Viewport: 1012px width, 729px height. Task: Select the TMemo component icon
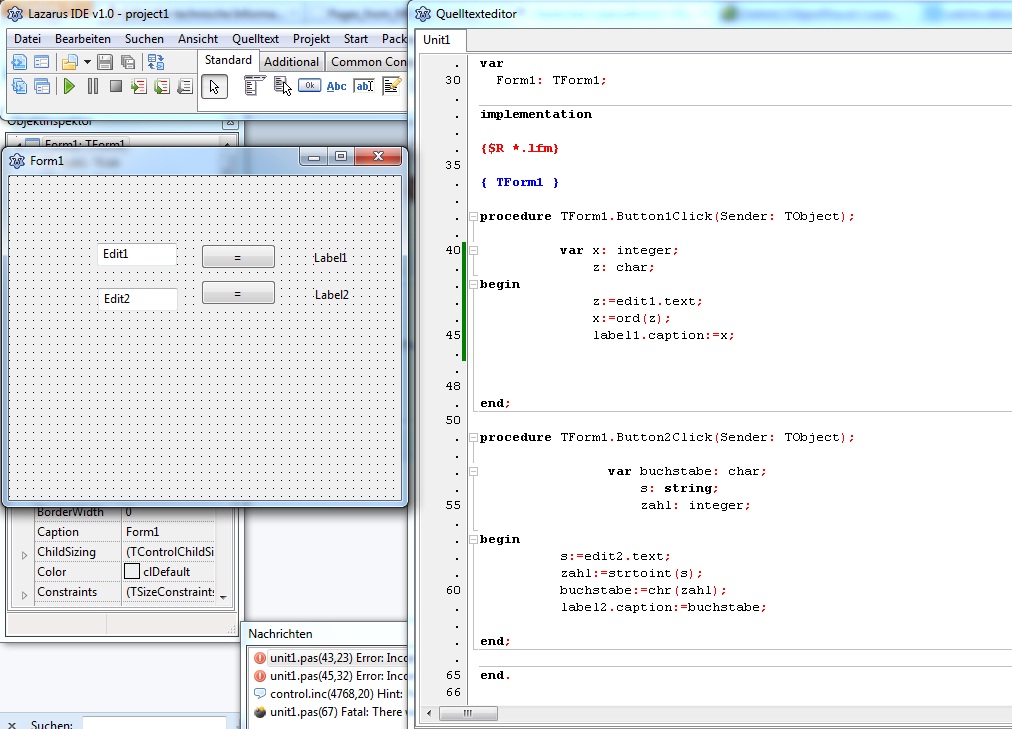pyautogui.click(x=391, y=87)
